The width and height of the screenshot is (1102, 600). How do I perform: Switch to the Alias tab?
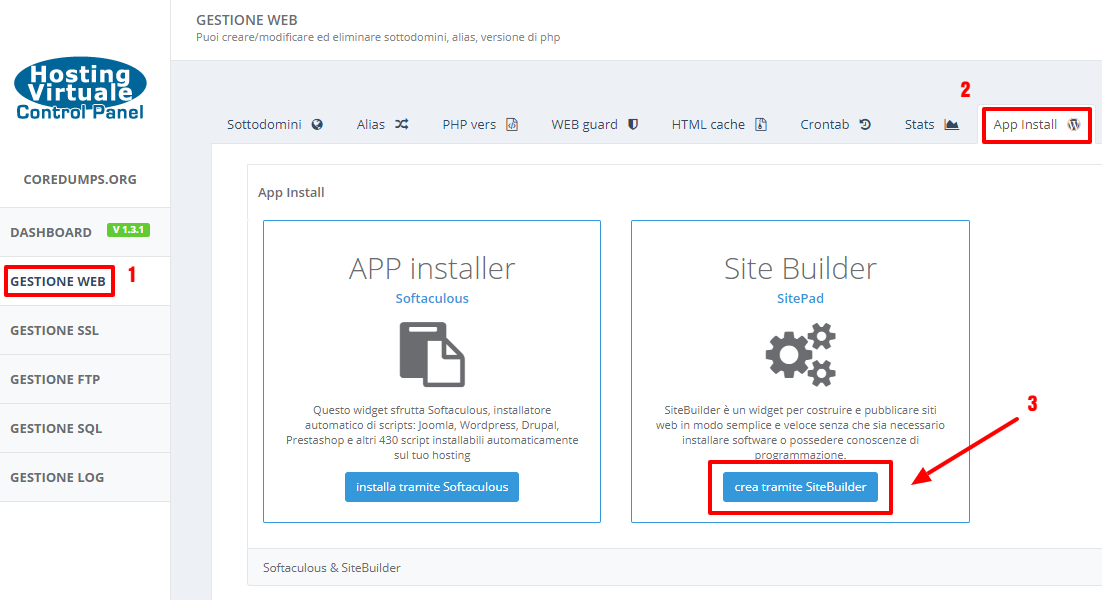(382, 124)
